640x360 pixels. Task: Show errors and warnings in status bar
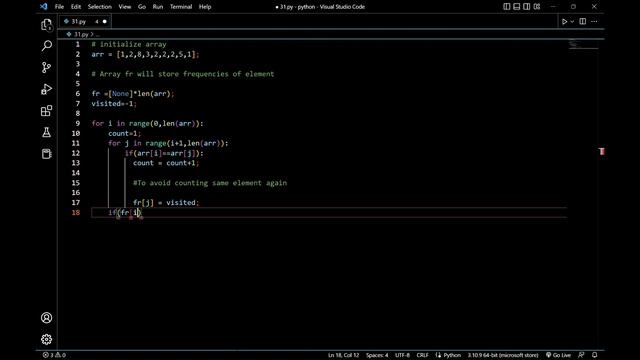pyautogui.click(x=54, y=355)
